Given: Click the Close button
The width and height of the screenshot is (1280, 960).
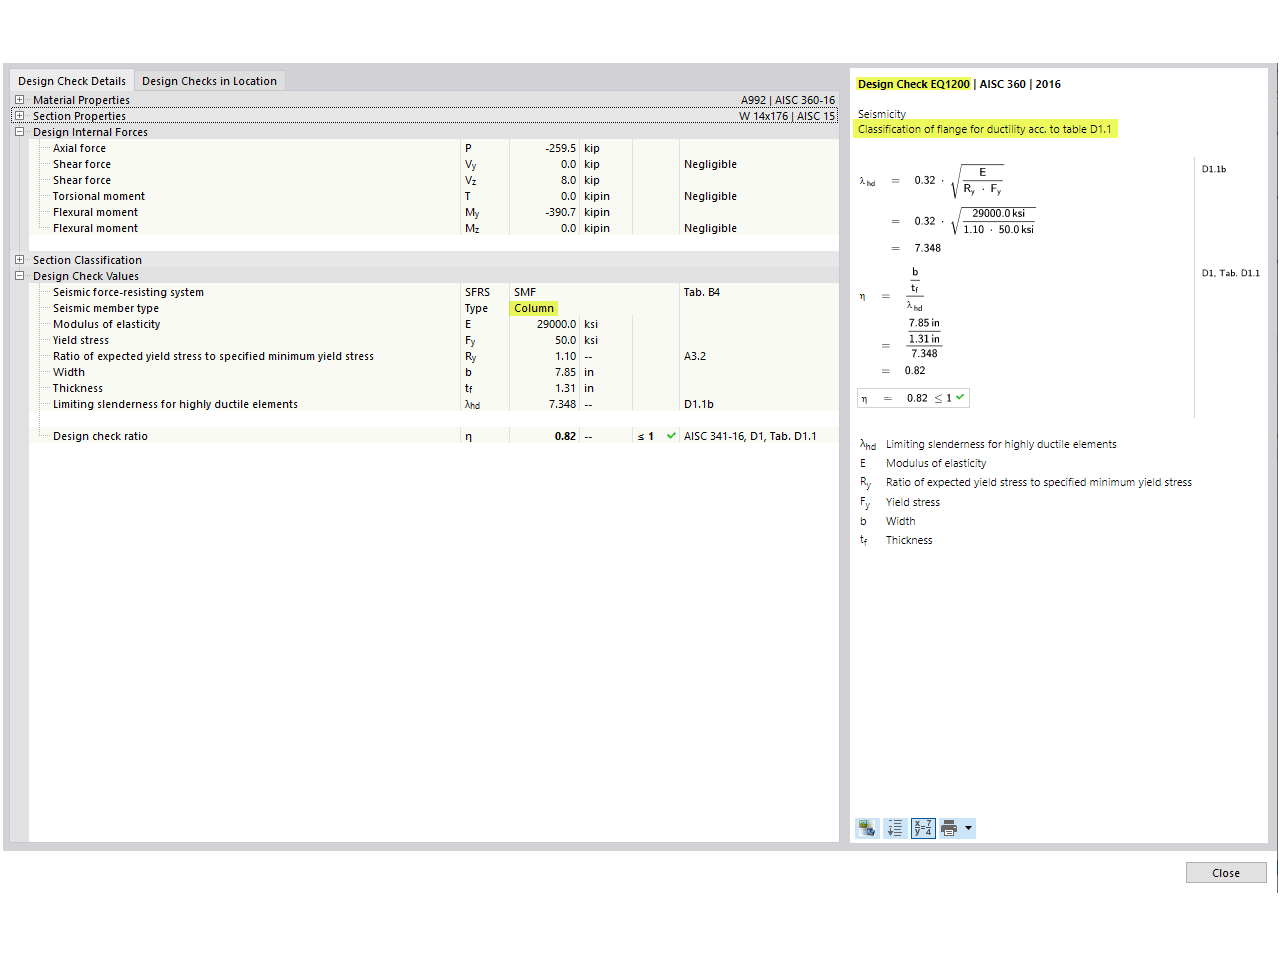Looking at the screenshot, I should coord(1225,872).
